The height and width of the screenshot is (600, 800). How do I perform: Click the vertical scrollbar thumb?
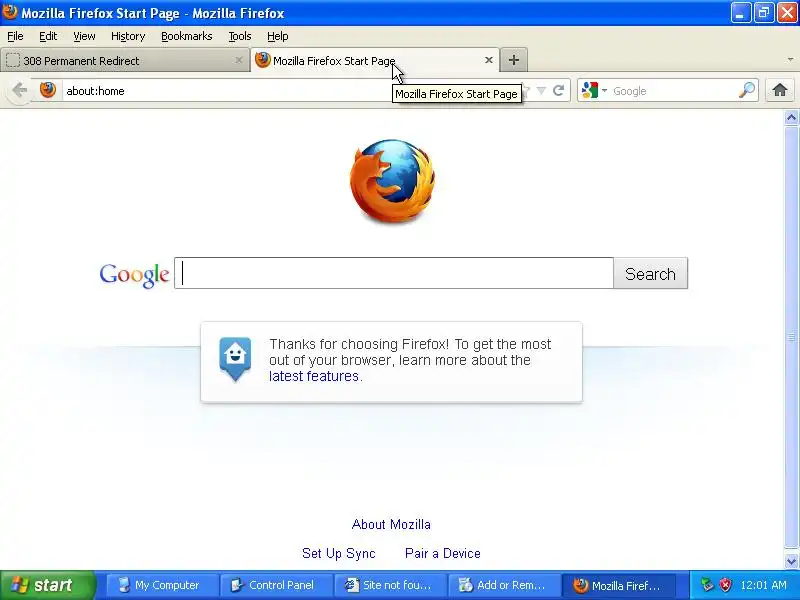click(791, 337)
